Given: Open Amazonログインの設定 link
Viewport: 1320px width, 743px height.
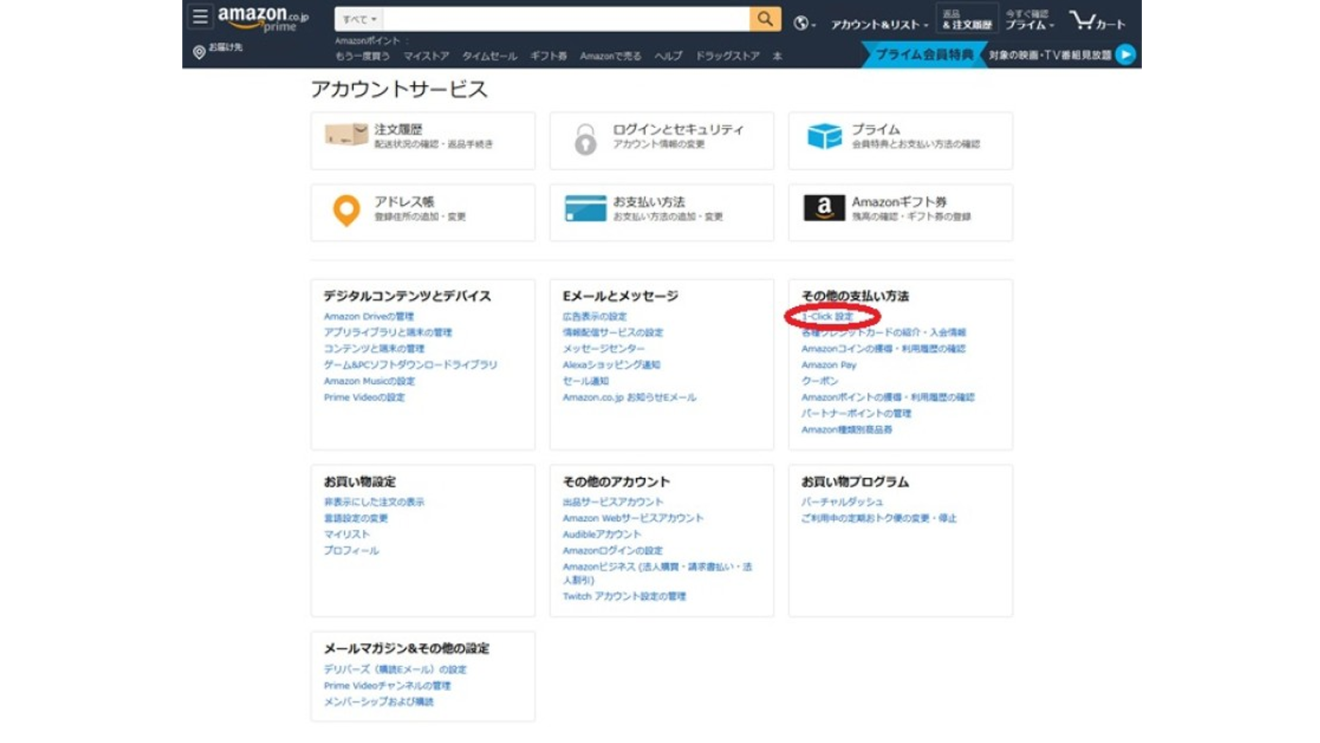Looking at the screenshot, I should point(613,550).
